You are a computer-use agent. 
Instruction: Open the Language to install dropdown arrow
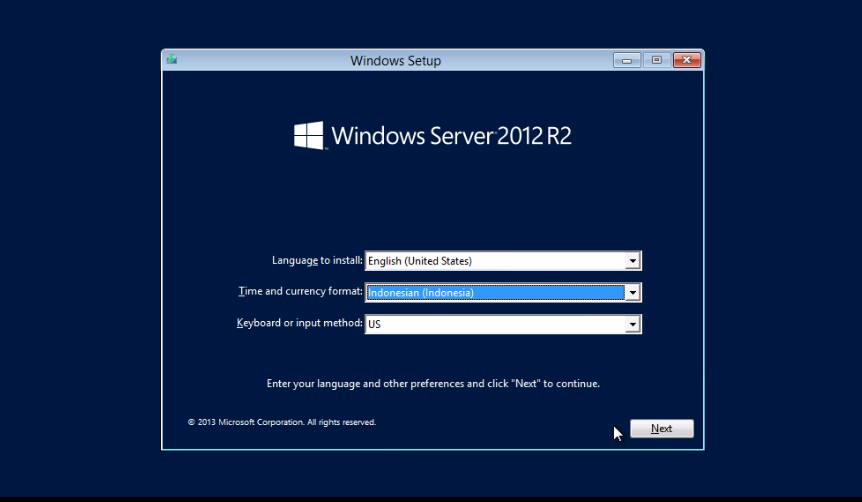(x=633, y=261)
